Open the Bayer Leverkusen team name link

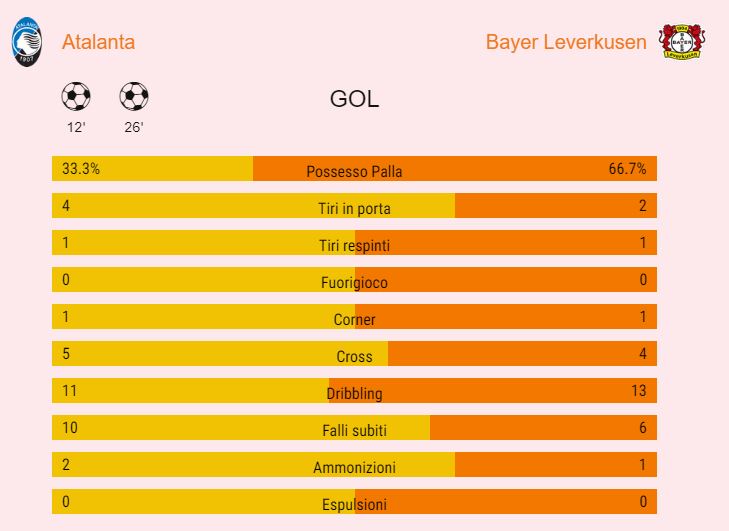566,42
